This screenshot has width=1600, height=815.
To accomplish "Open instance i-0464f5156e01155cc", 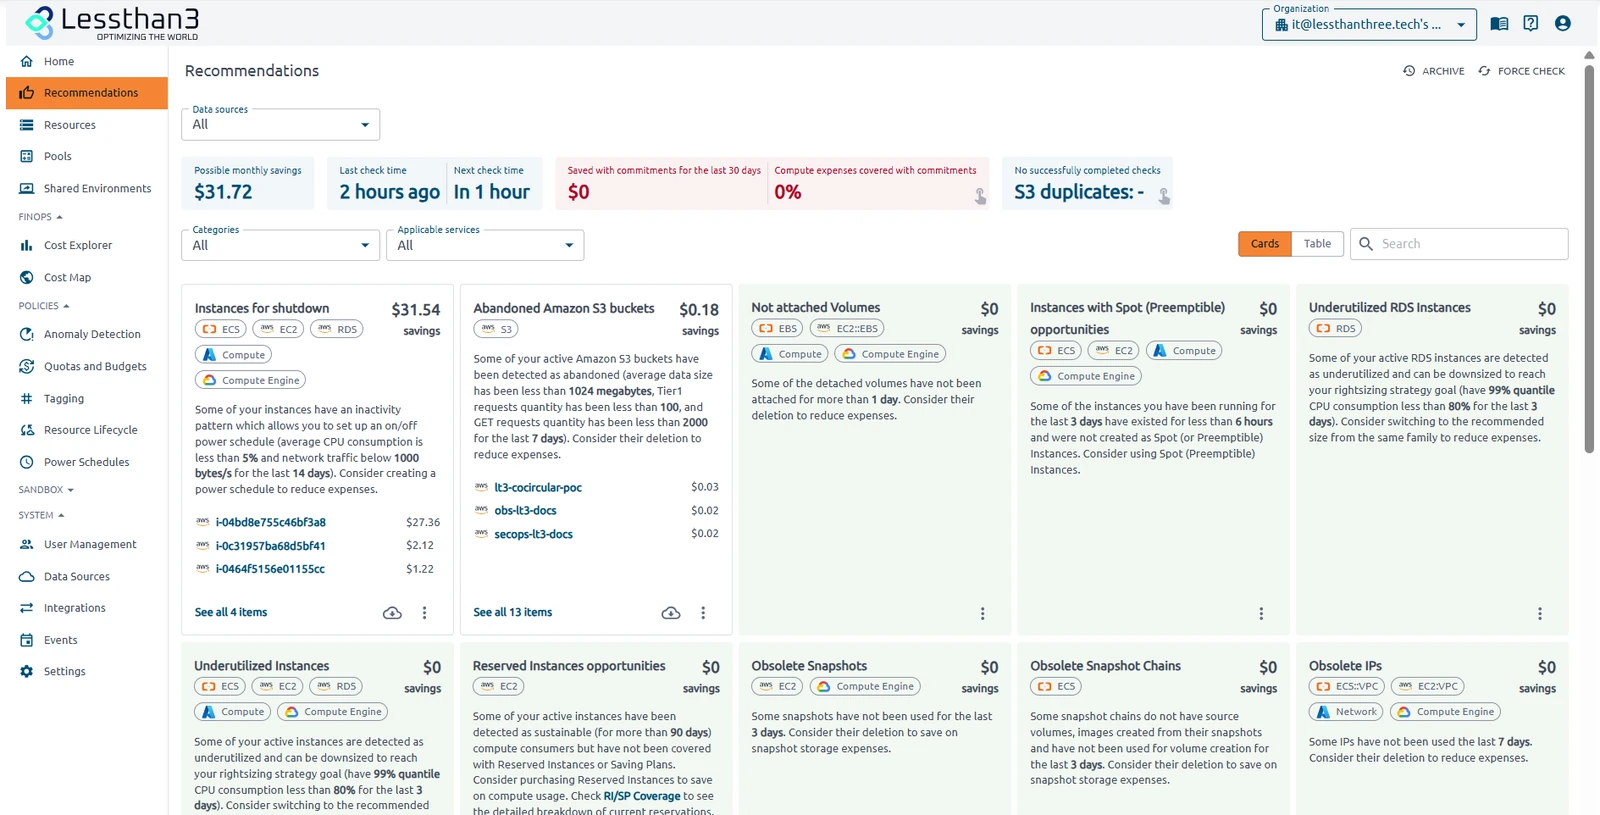I will click(270, 569).
